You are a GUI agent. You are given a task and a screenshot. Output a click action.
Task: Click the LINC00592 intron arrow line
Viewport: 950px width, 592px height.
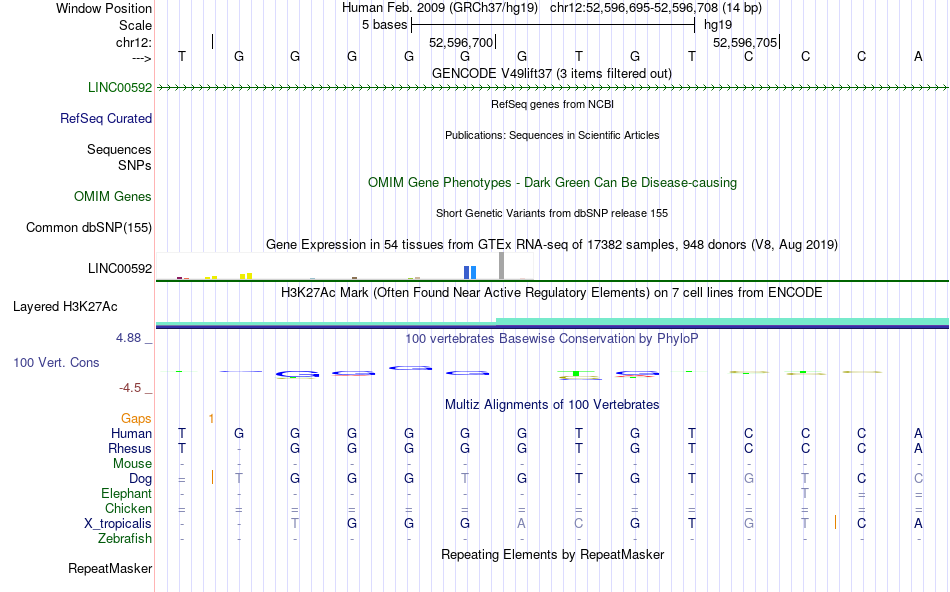552,88
